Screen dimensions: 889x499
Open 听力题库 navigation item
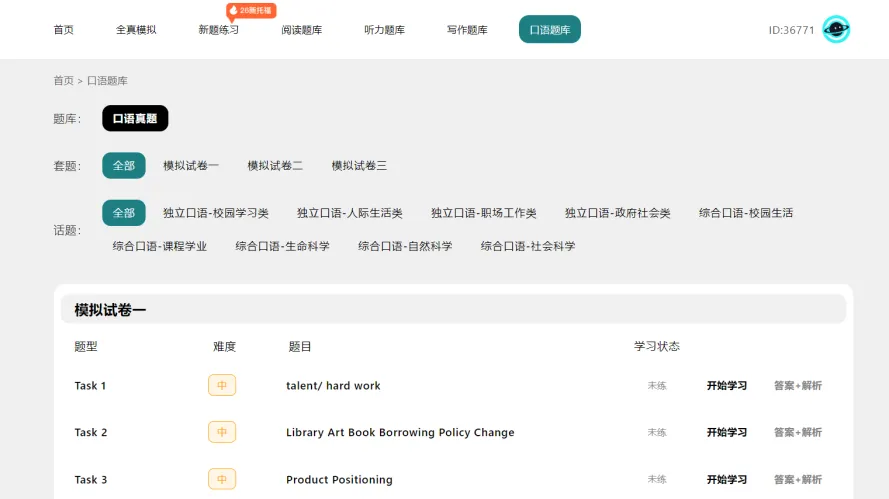tap(384, 29)
